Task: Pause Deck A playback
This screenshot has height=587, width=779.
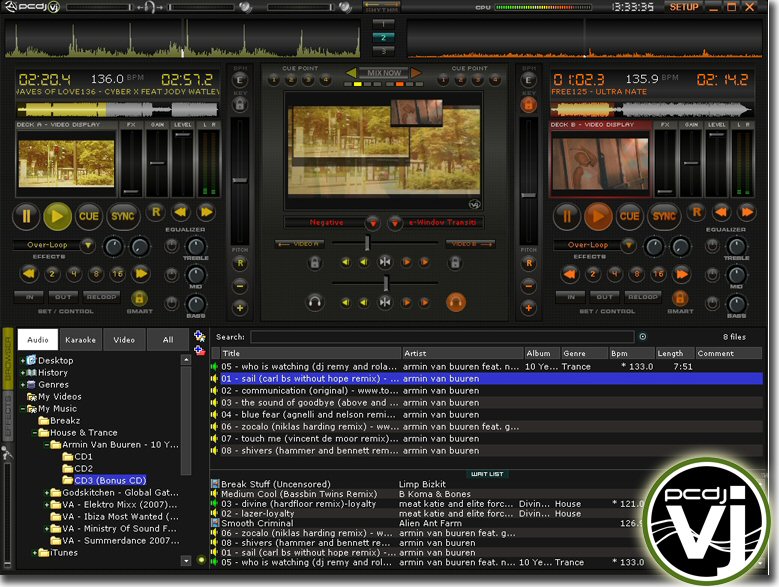Action: coord(26,216)
